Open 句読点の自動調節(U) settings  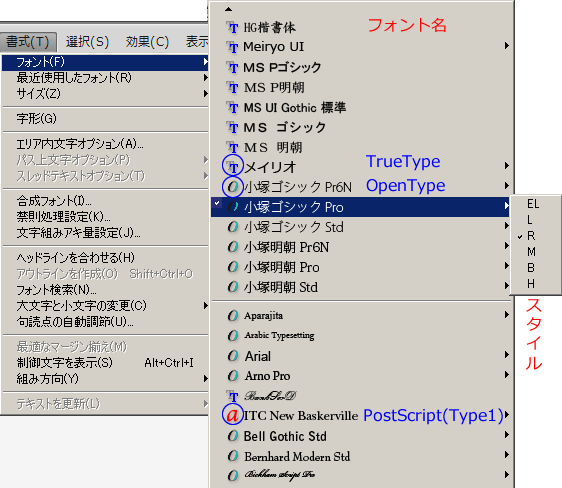click(105, 322)
